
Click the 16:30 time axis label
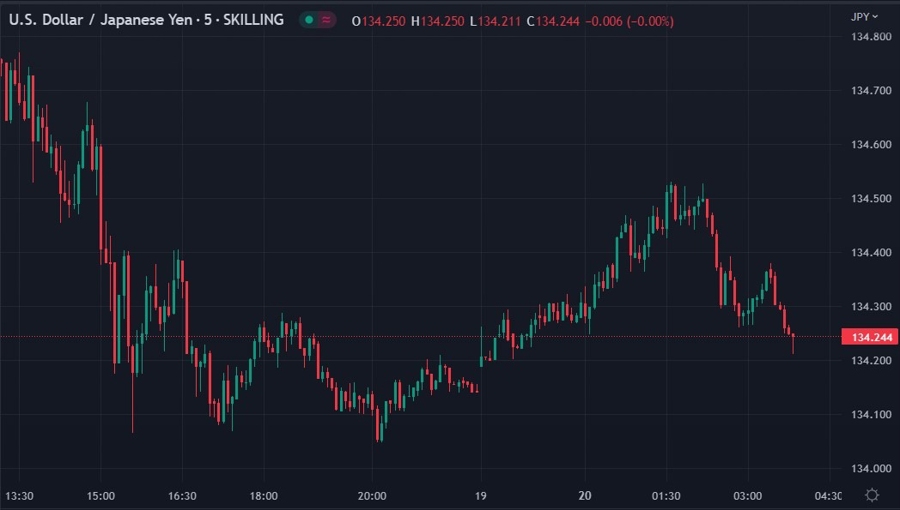click(x=182, y=496)
